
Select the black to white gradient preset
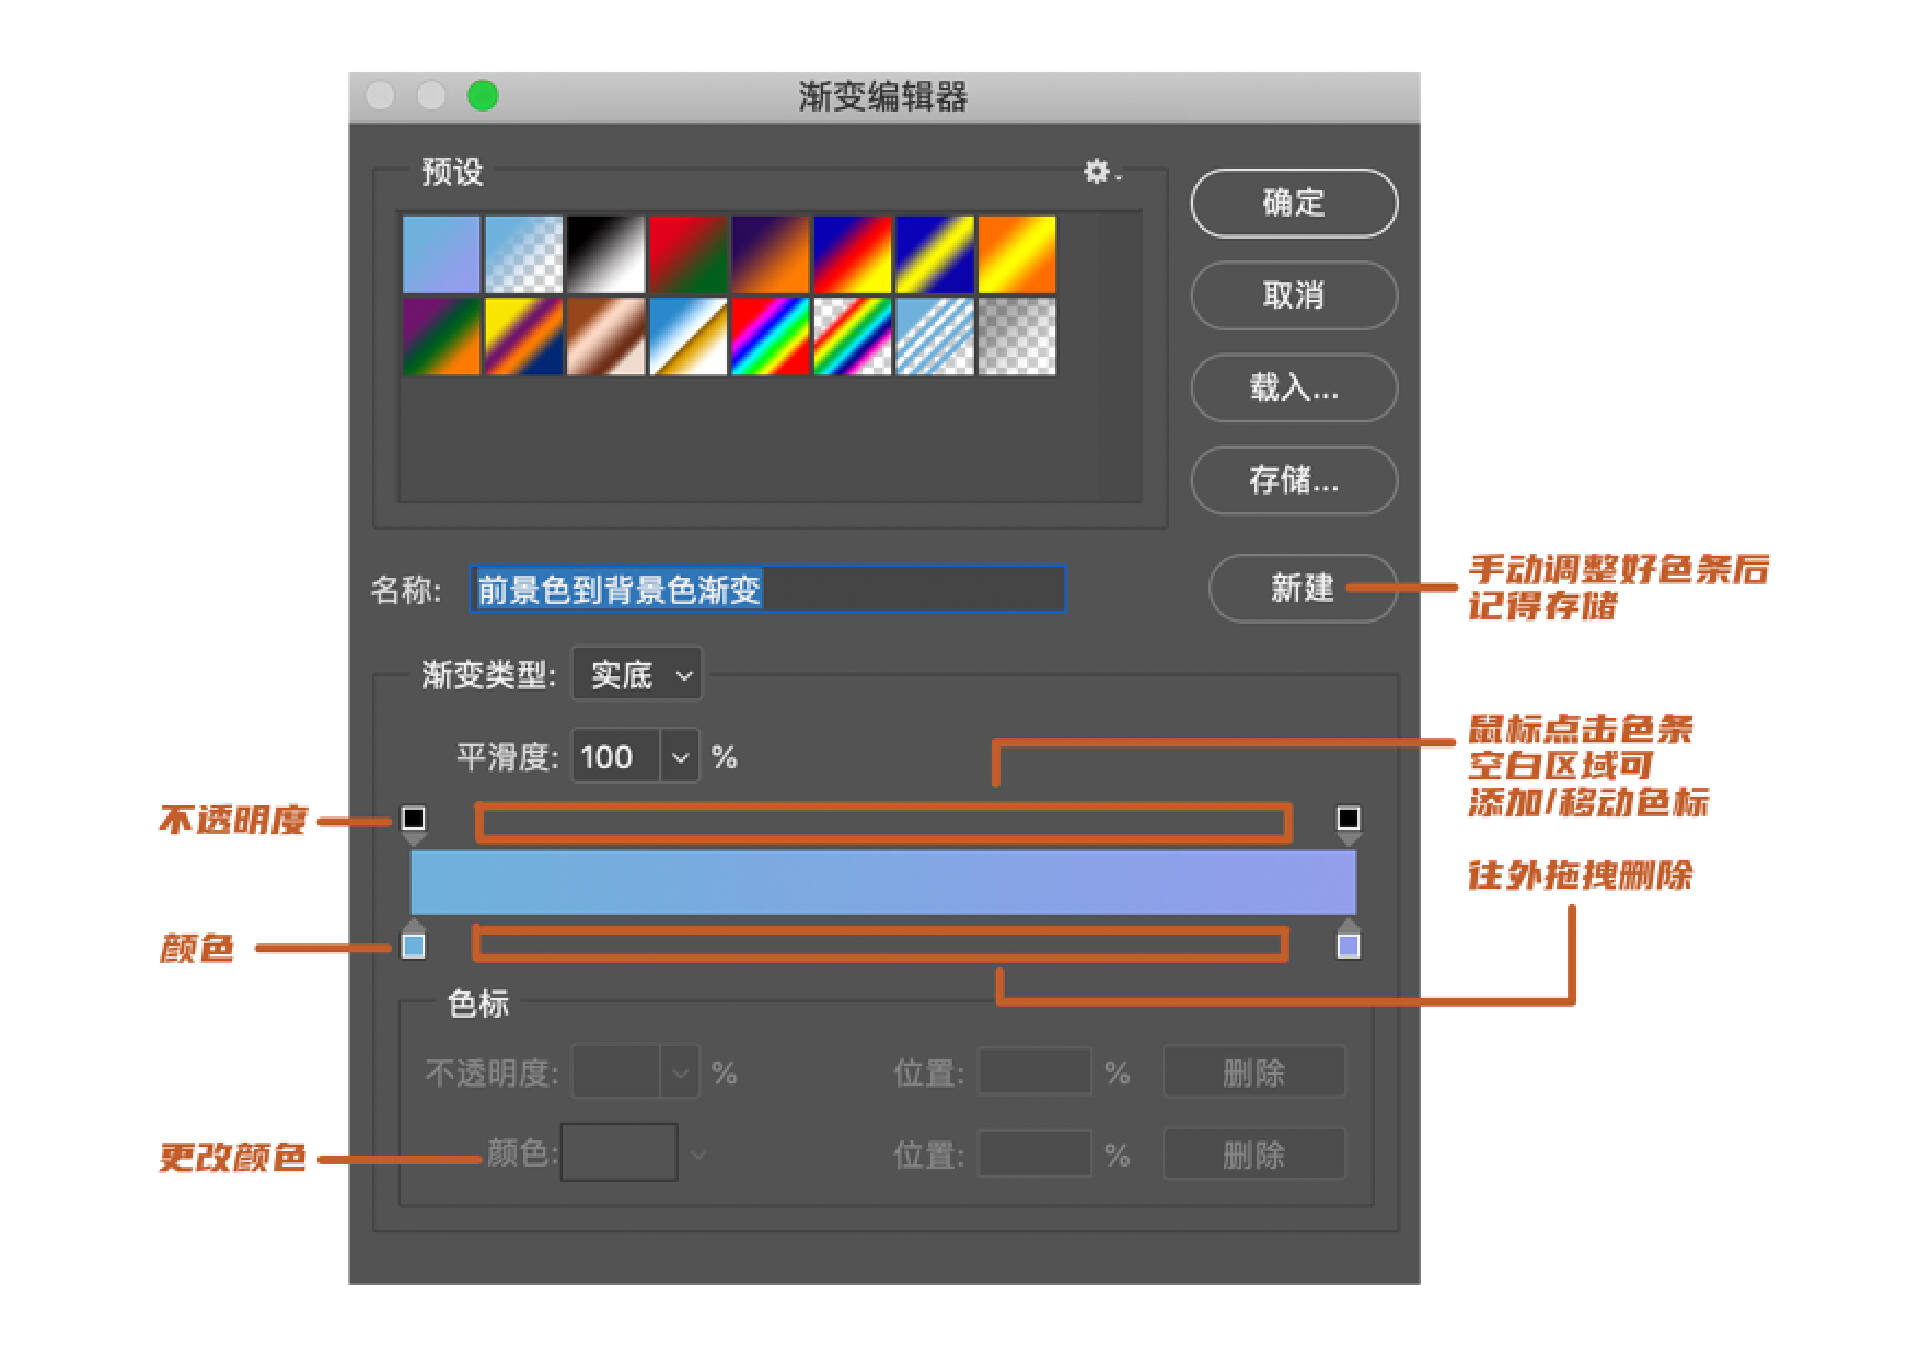(606, 254)
